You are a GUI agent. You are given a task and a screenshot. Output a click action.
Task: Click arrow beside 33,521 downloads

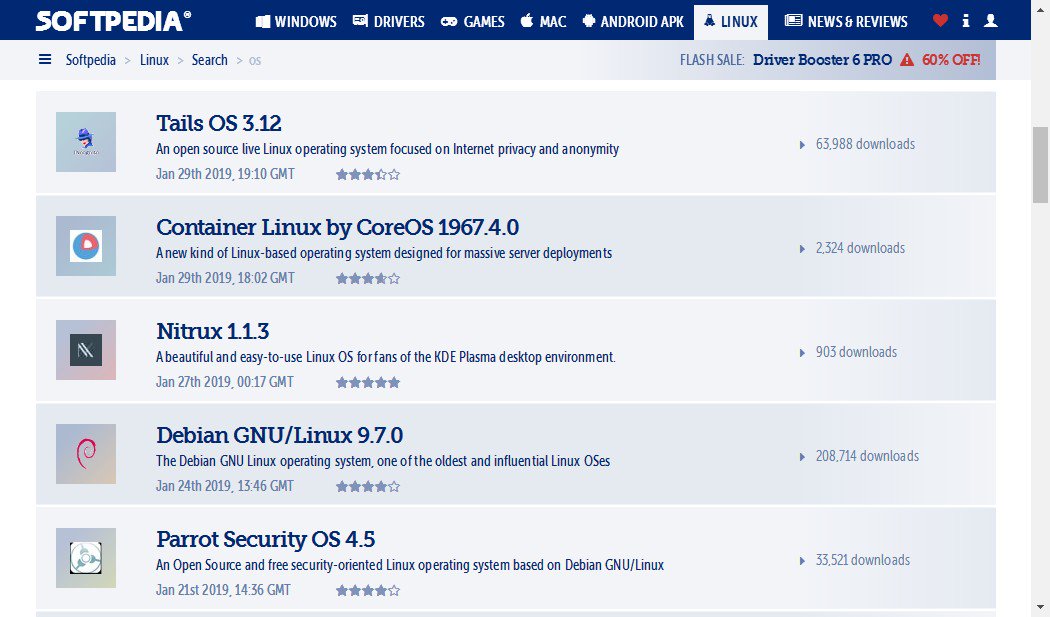point(802,560)
